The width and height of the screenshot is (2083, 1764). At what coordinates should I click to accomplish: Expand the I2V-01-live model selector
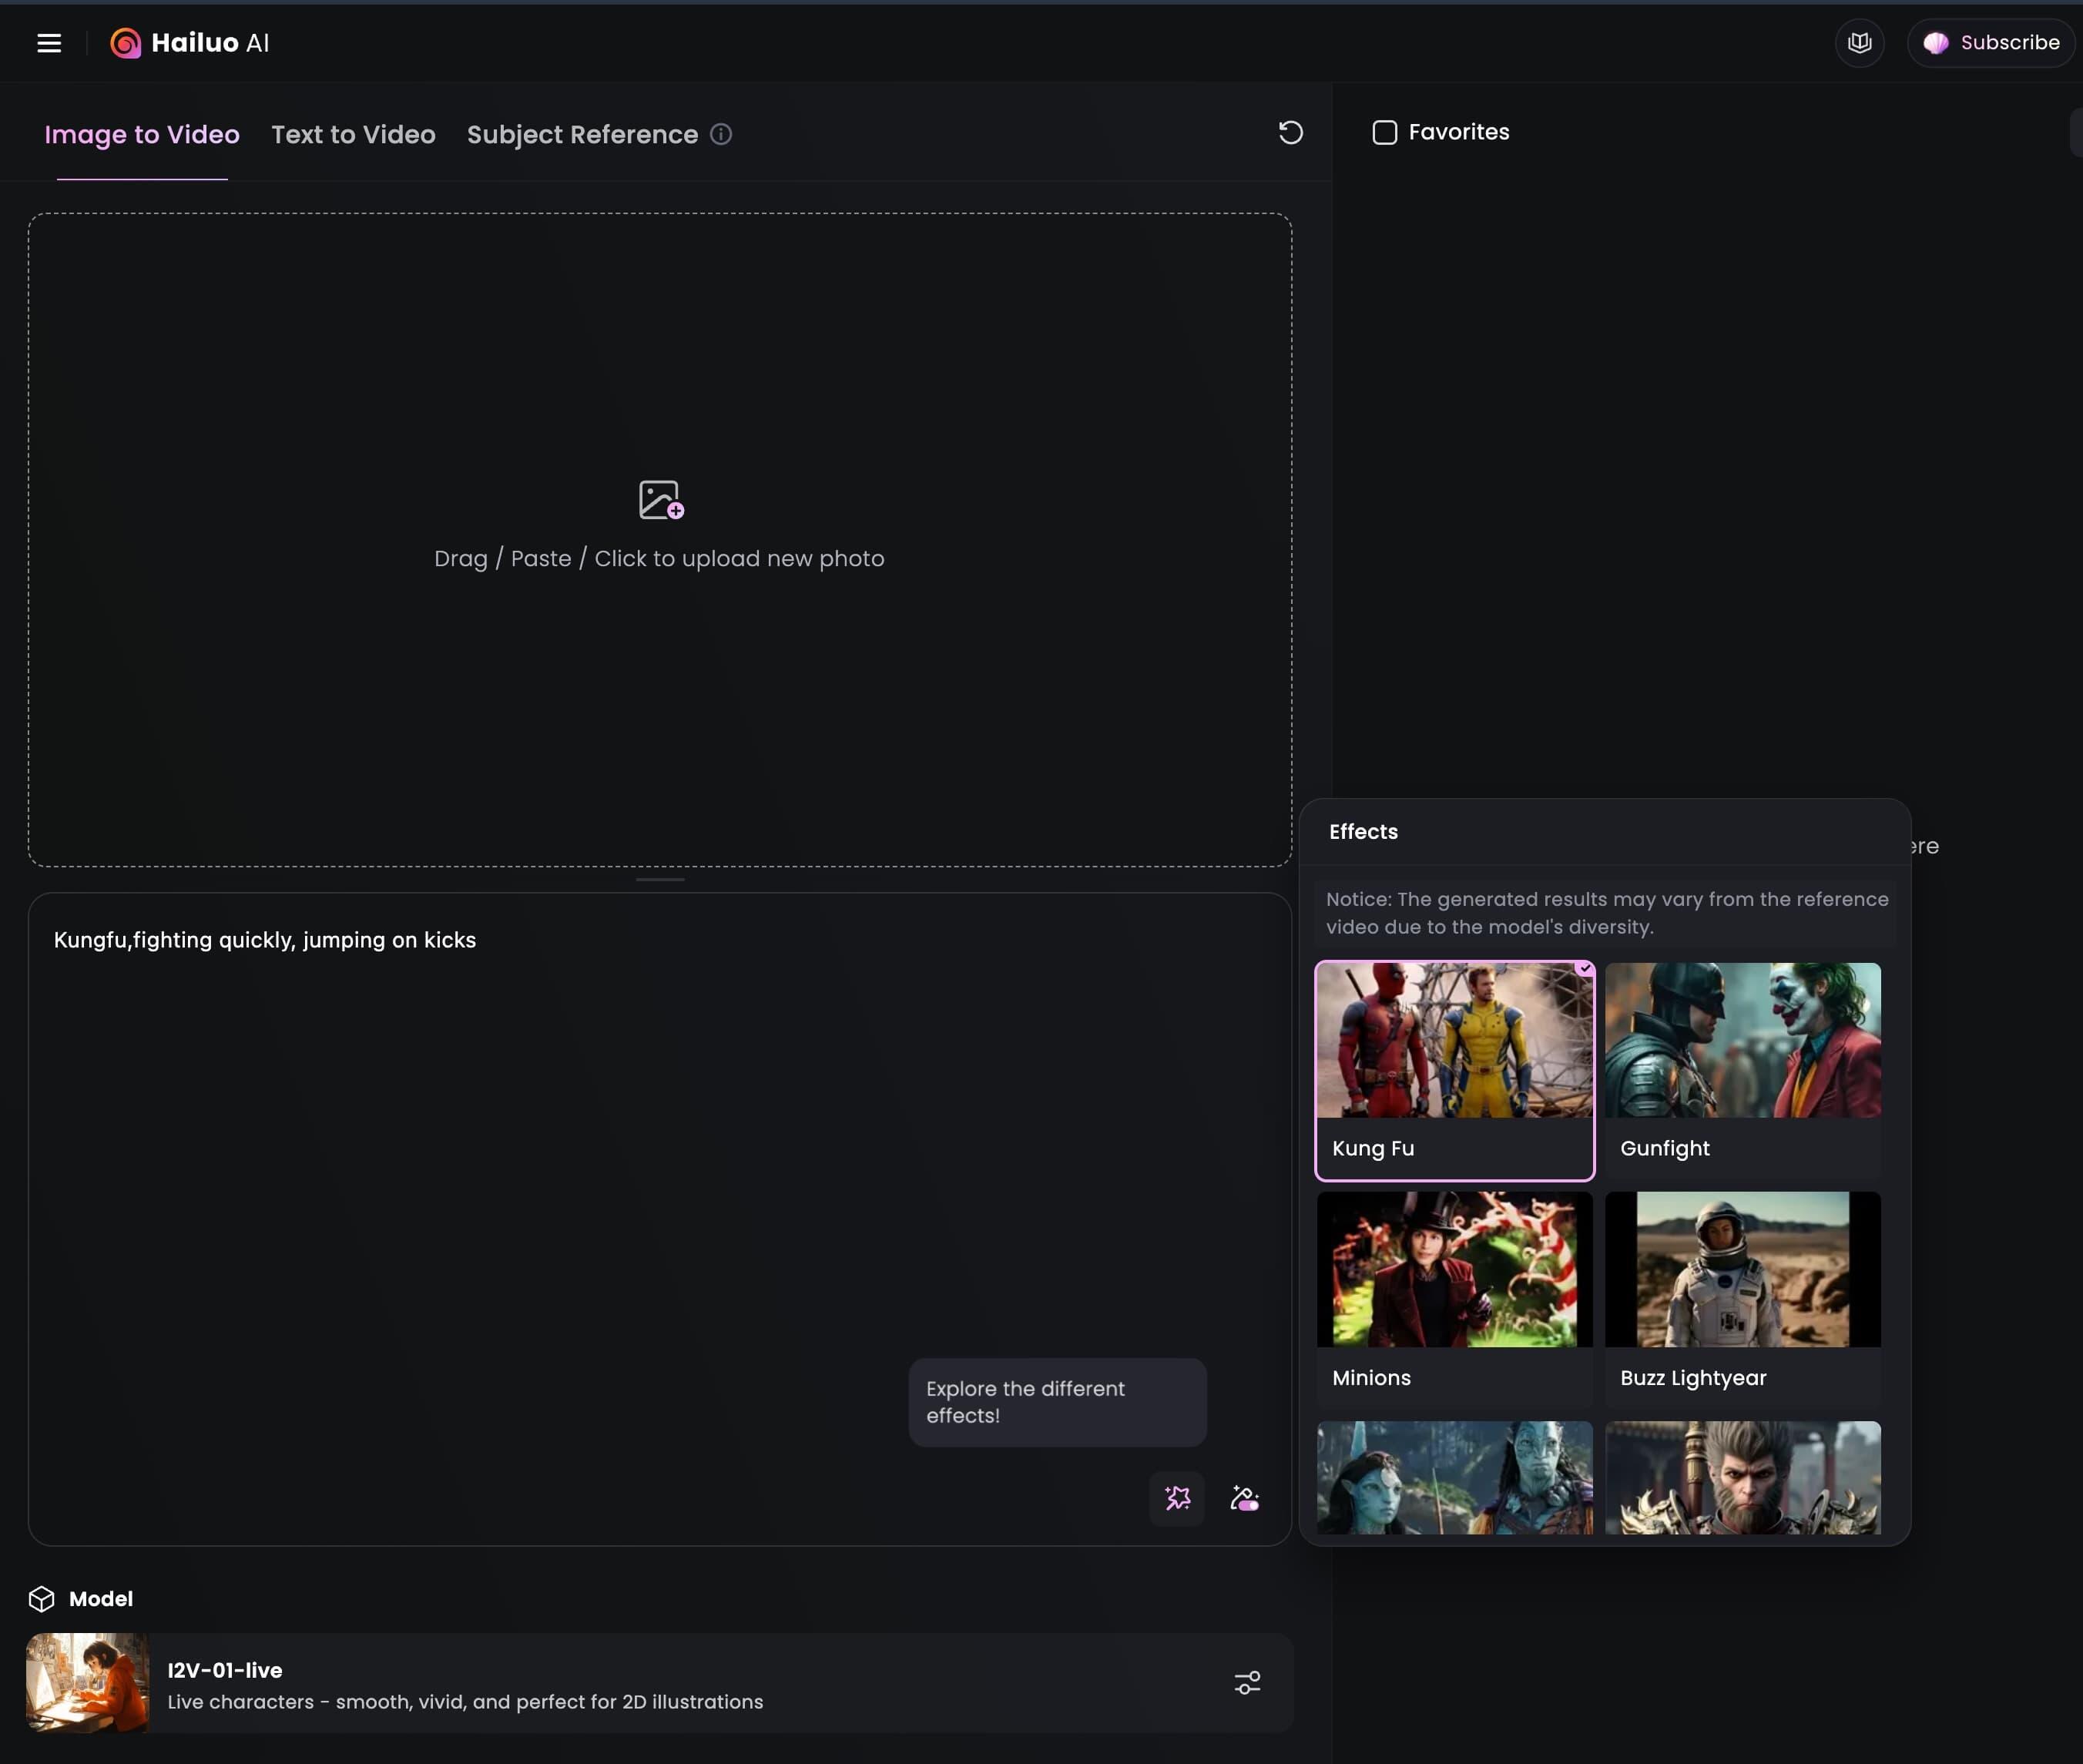(660, 1683)
